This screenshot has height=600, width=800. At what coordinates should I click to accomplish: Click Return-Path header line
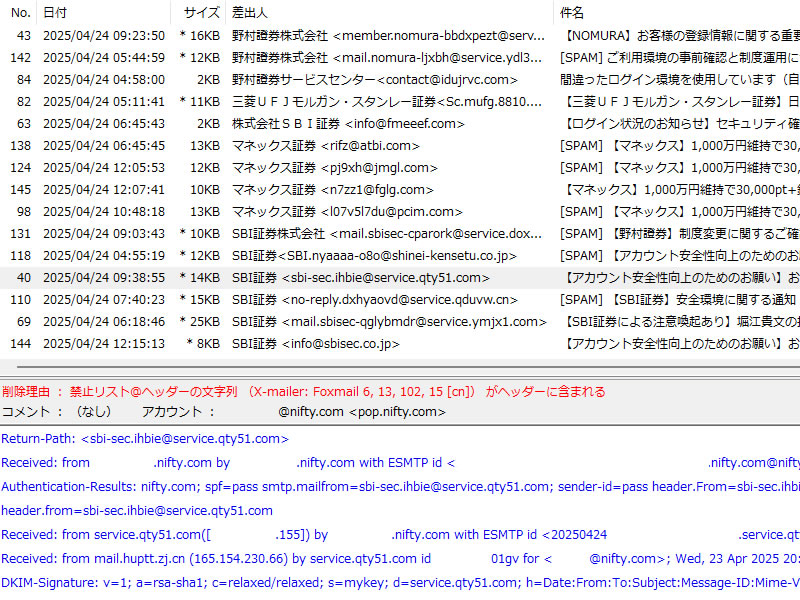[145, 438]
